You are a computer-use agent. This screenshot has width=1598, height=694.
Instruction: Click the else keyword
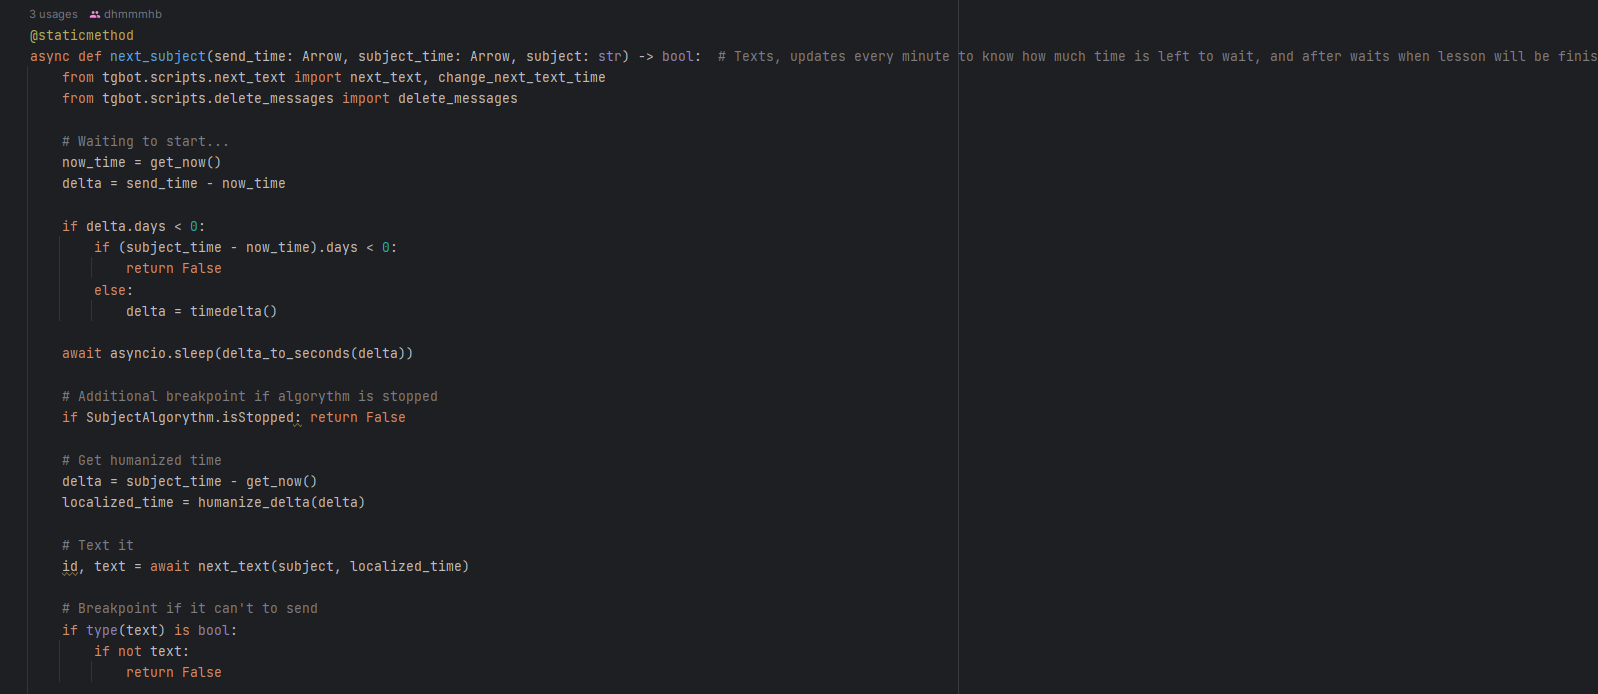point(110,291)
